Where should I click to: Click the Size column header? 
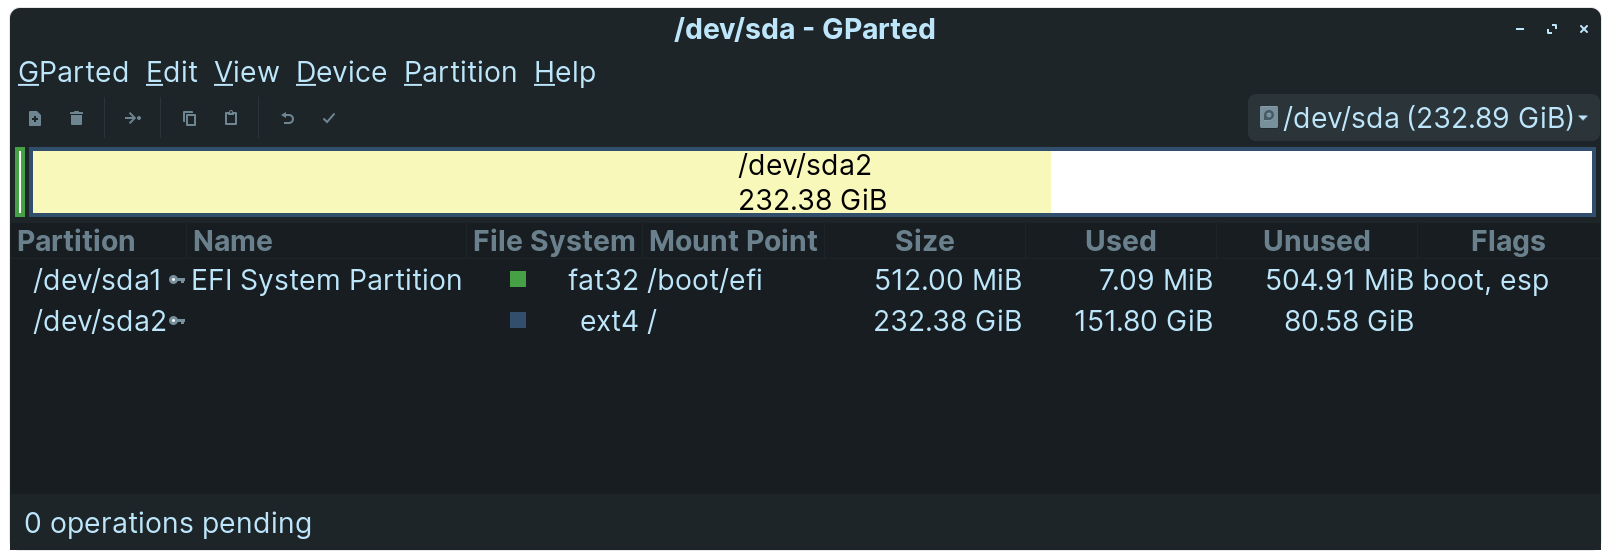(x=924, y=241)
